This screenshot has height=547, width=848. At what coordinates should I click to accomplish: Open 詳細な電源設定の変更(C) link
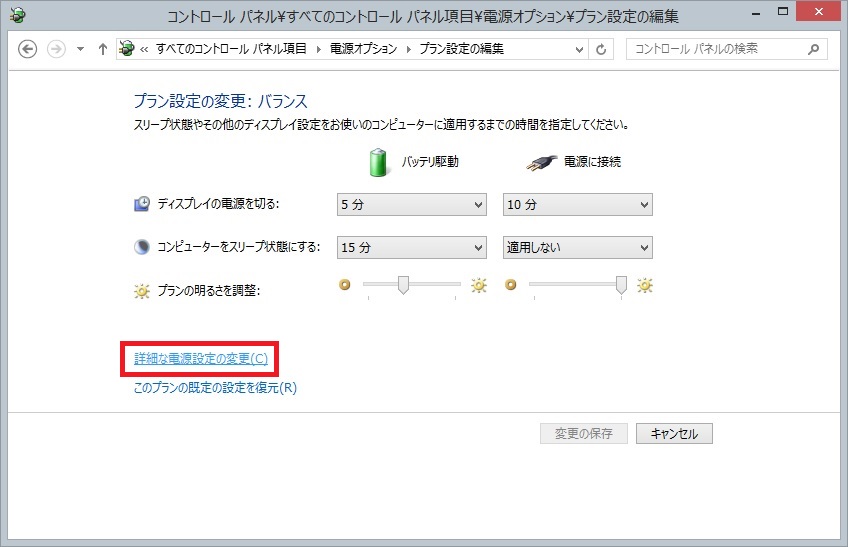201,359
